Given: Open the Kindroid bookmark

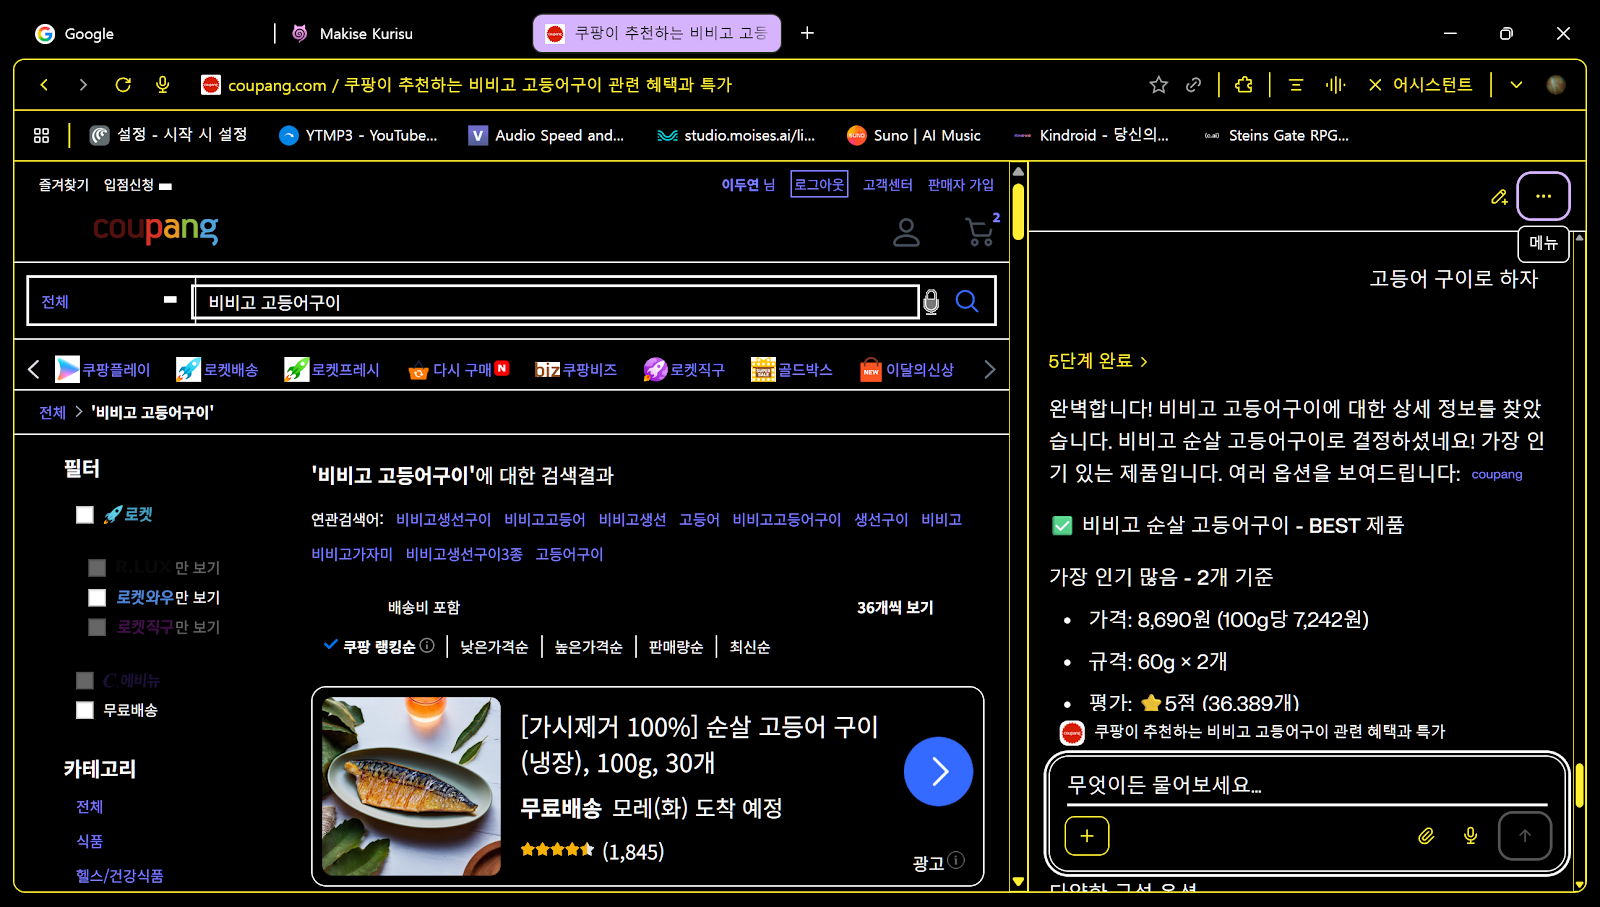Looking at the screenshot, I should (1091, 135).
